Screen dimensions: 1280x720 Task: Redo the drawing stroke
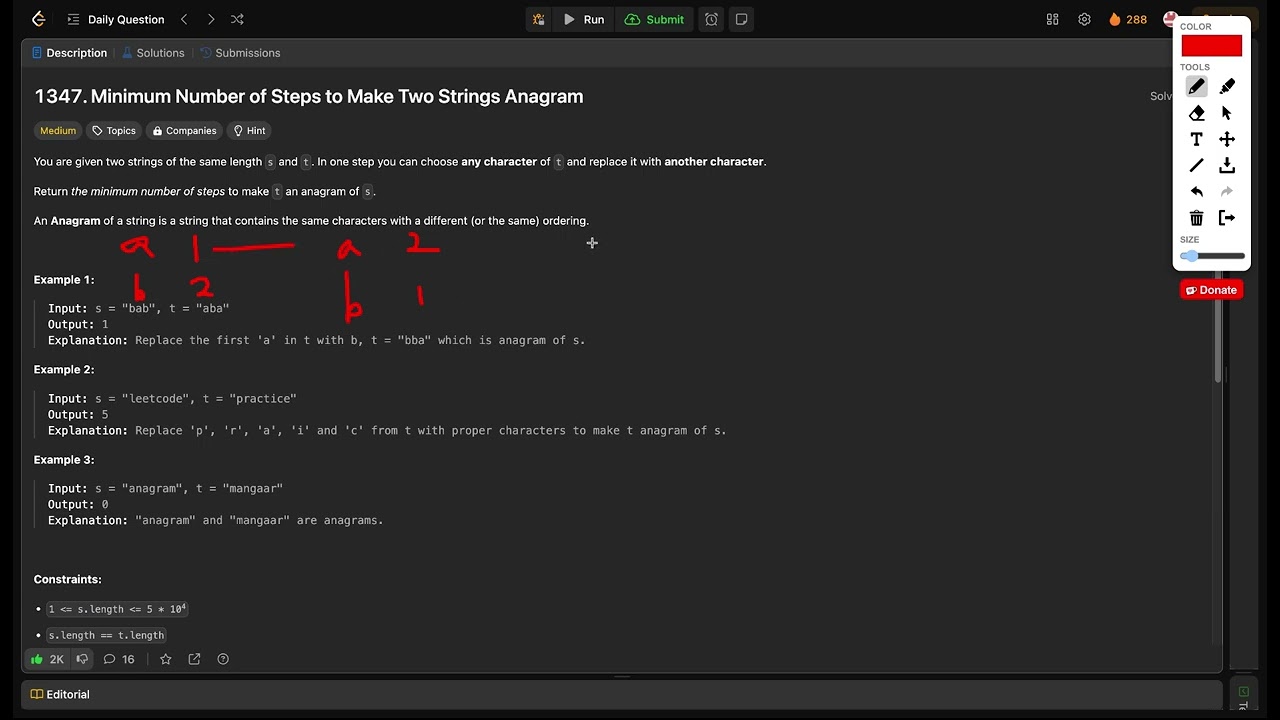click(1227, 191)
